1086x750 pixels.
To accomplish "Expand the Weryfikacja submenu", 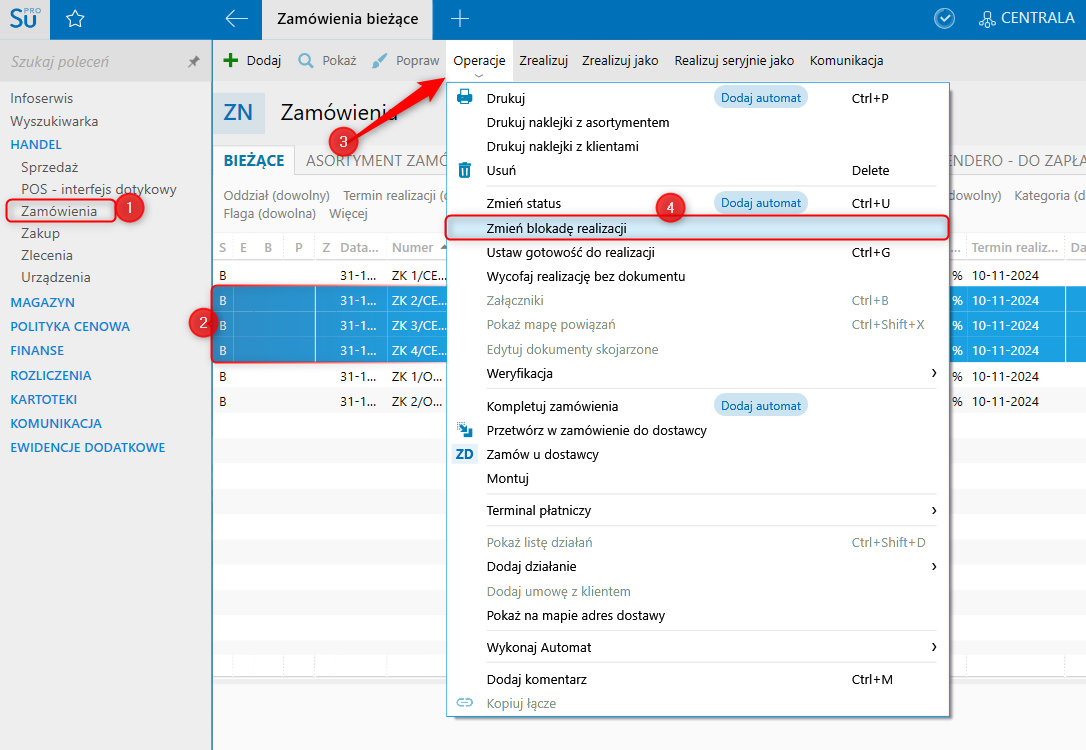I will coord(933,373).
